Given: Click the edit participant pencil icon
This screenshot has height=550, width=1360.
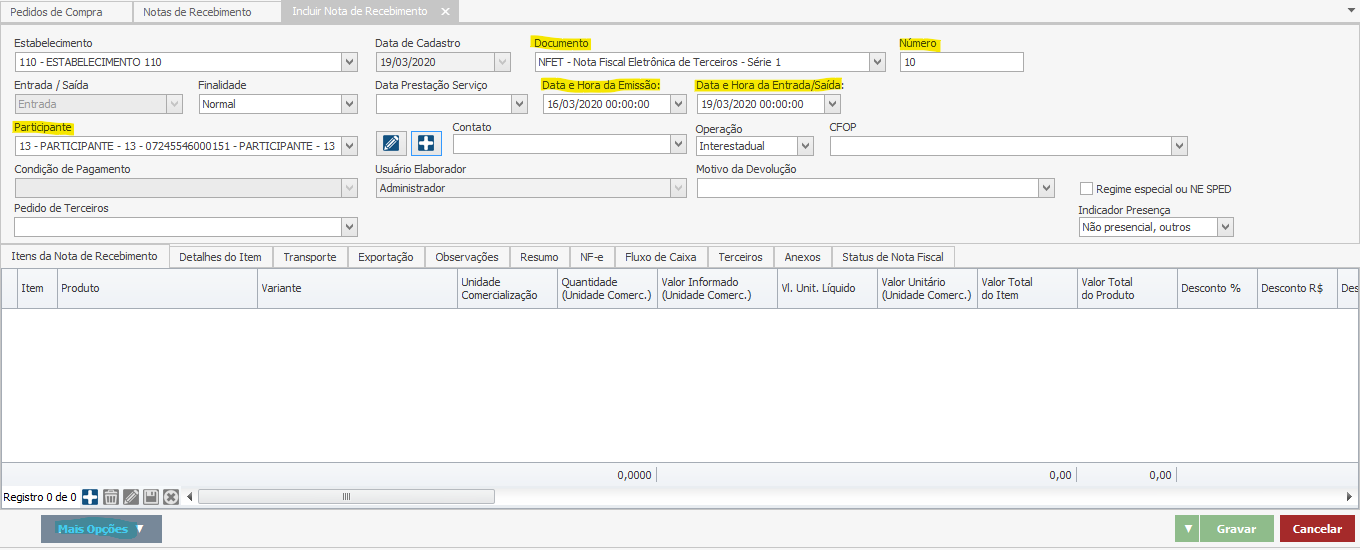Looking at the screenshot, I should click(393, 144).
